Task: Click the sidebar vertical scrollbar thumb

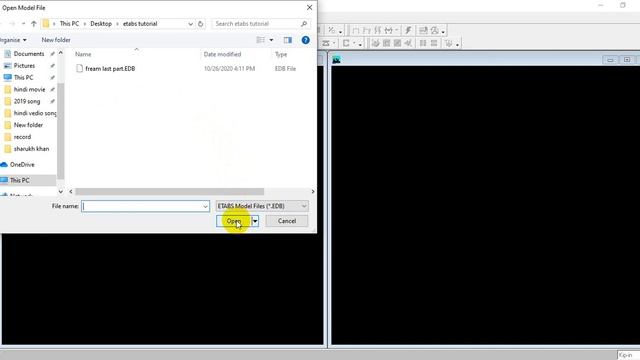Action: 60,131
